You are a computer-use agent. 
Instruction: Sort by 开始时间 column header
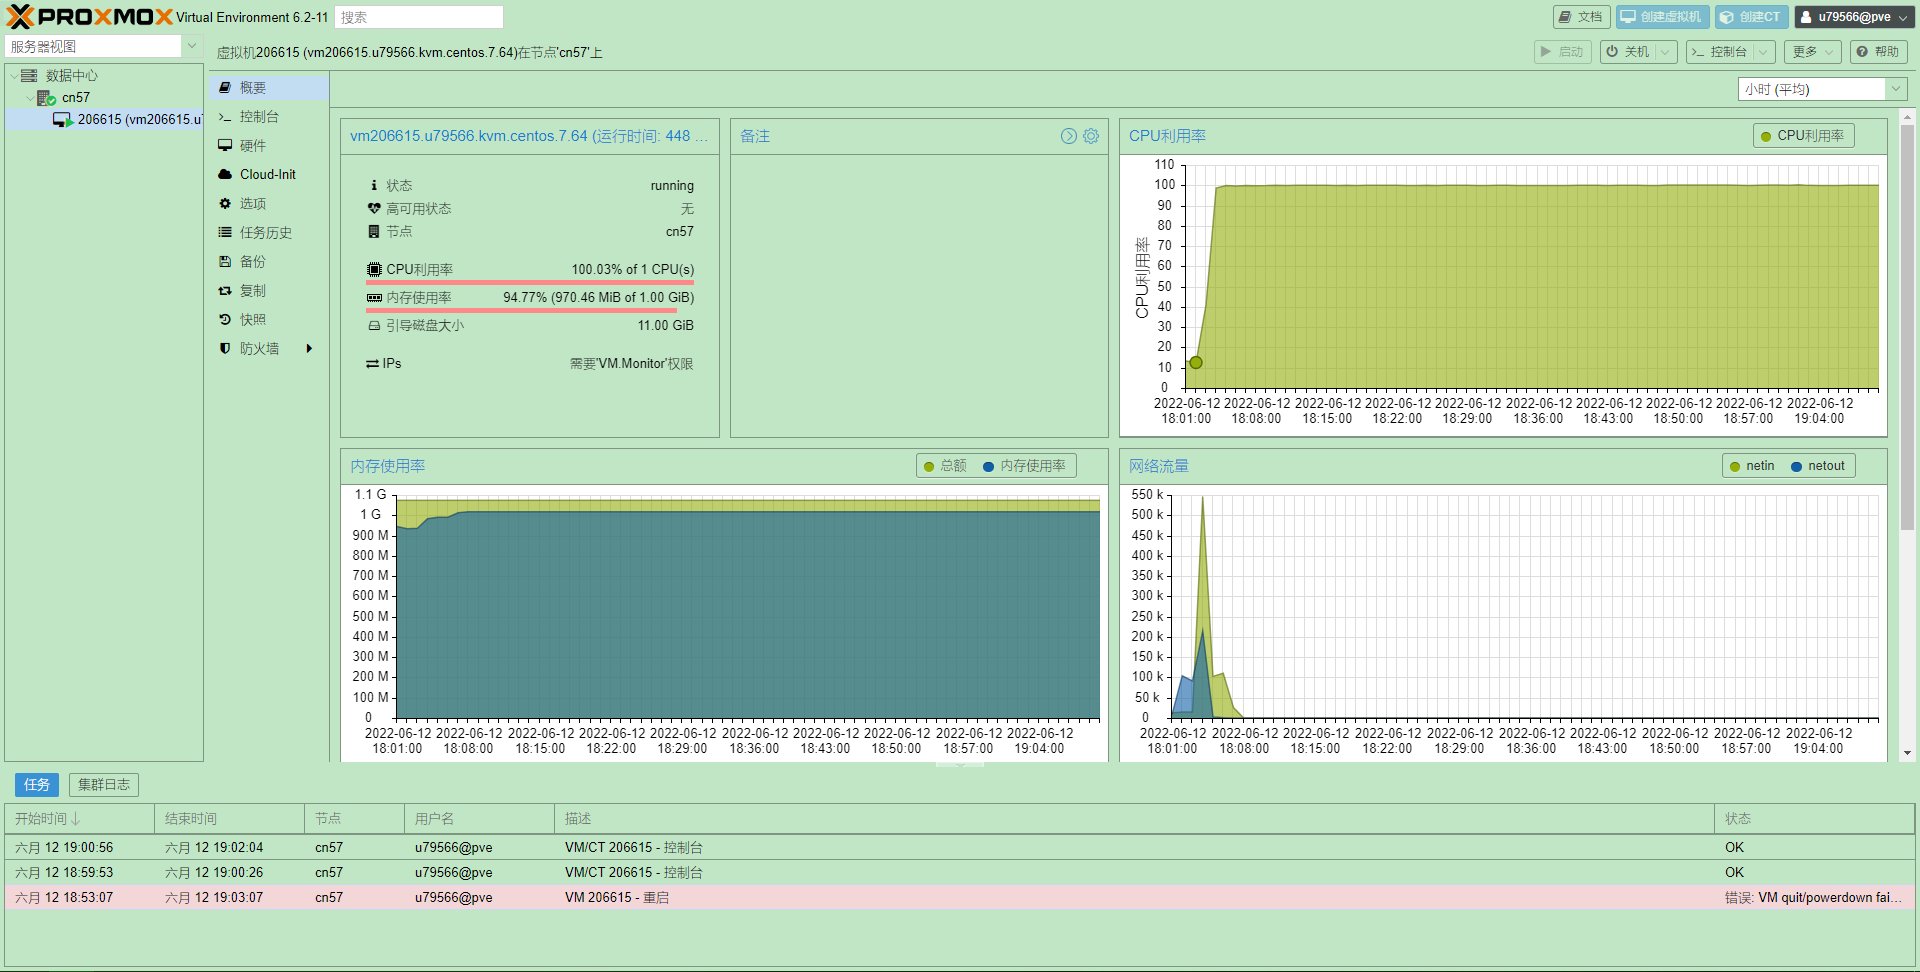tap(80, 819)
